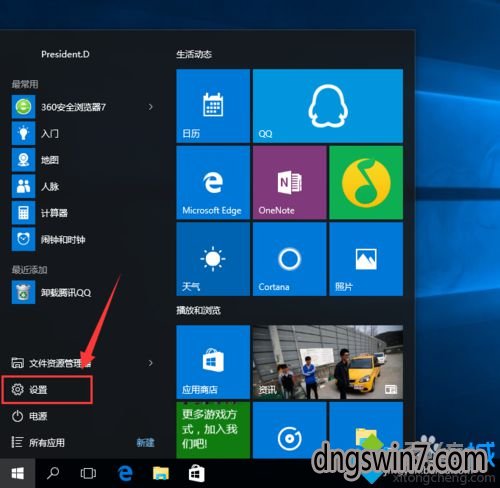The height and width of the screenshot is (488, 500).
Task: Click the President.D user account name
Action: pos(65,54)
